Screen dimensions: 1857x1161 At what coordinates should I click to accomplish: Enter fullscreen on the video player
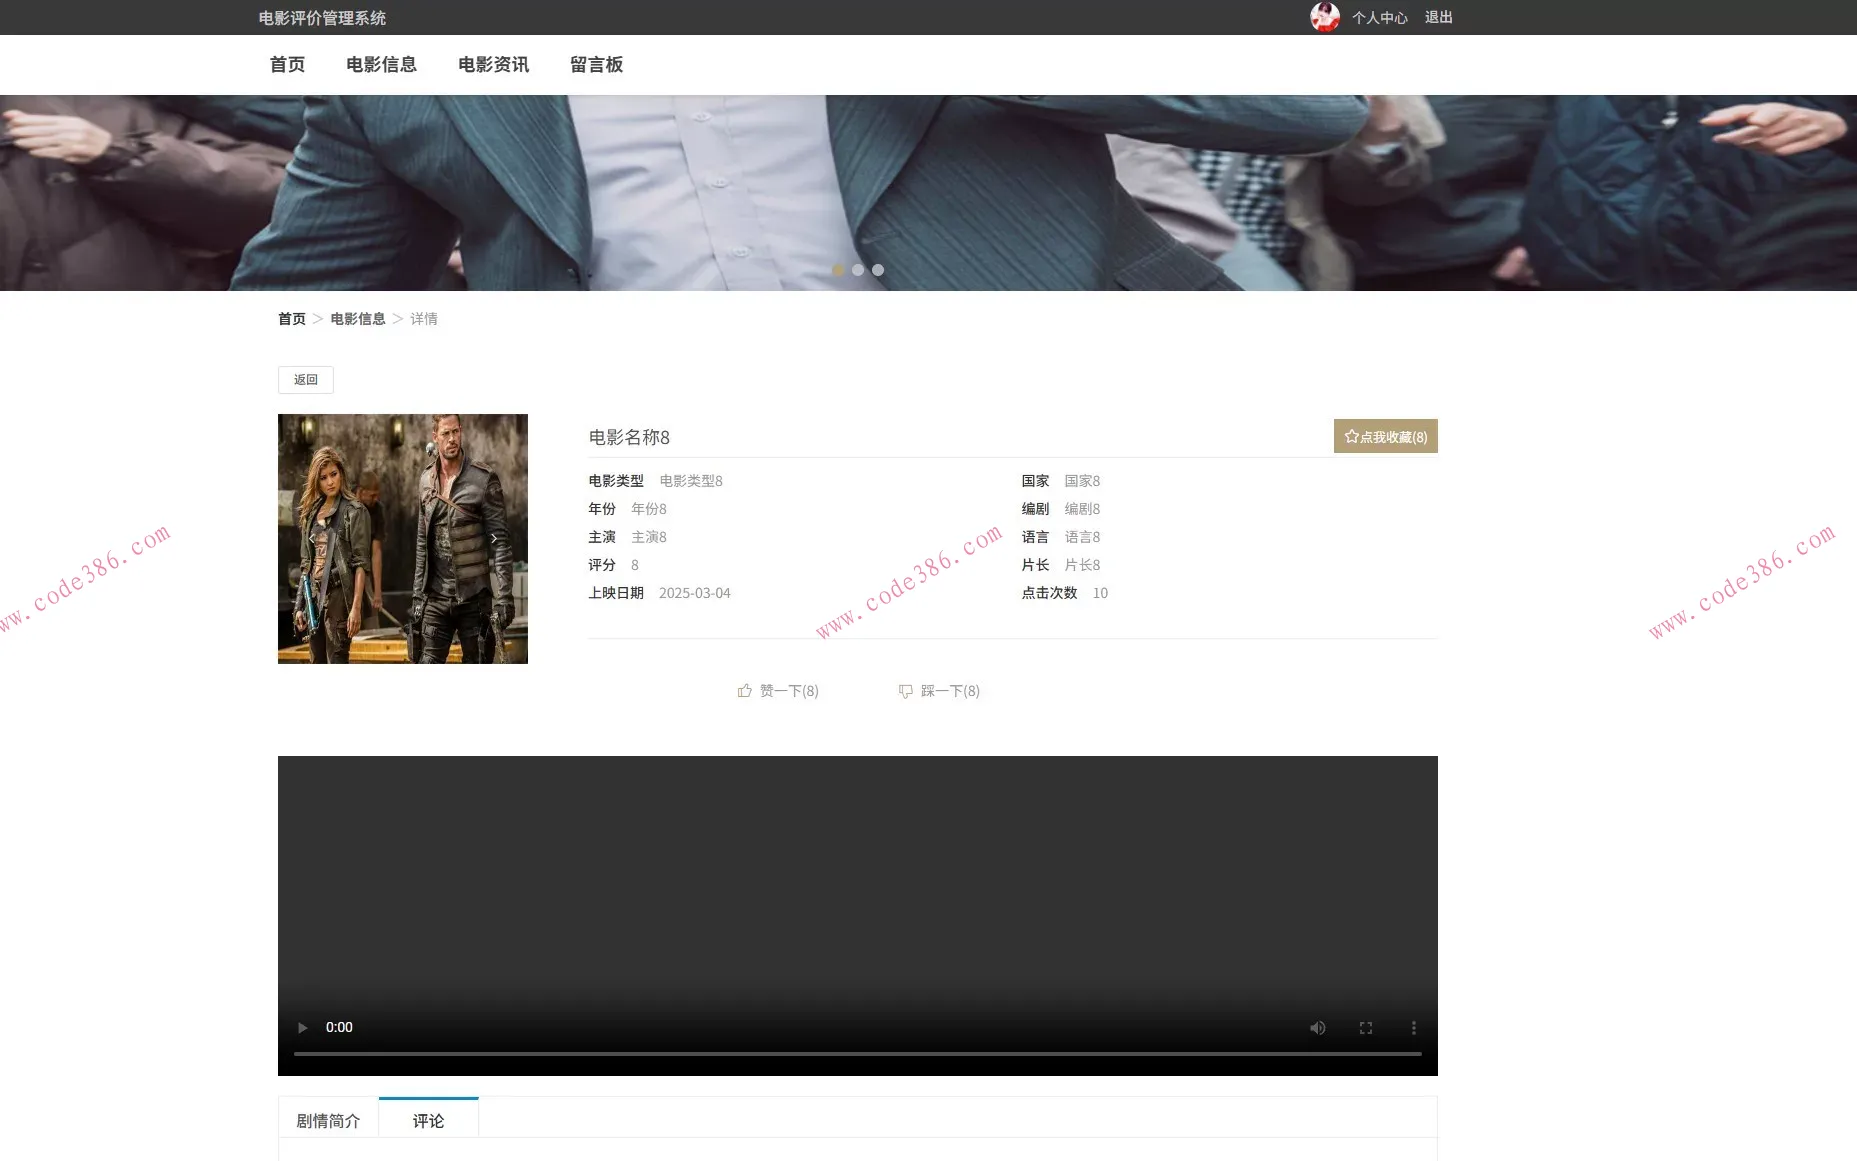(1366, 1028)
